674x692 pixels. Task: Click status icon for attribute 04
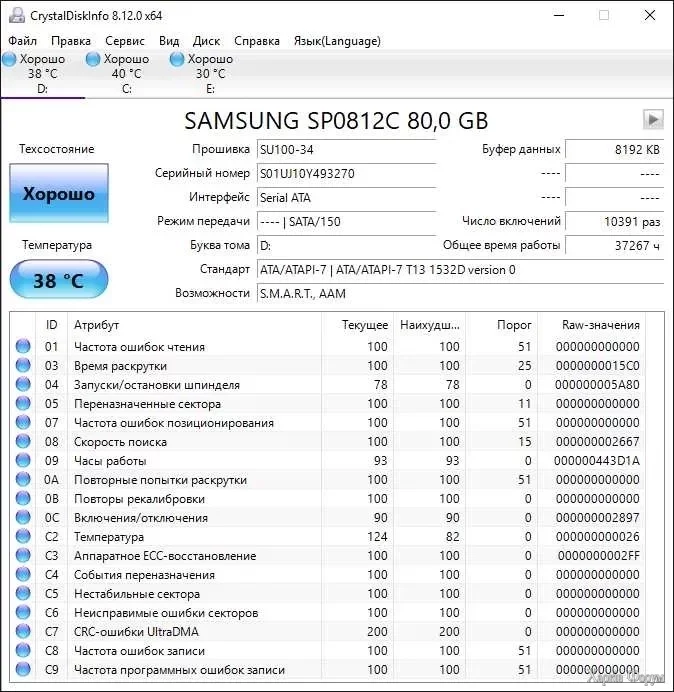23,384
